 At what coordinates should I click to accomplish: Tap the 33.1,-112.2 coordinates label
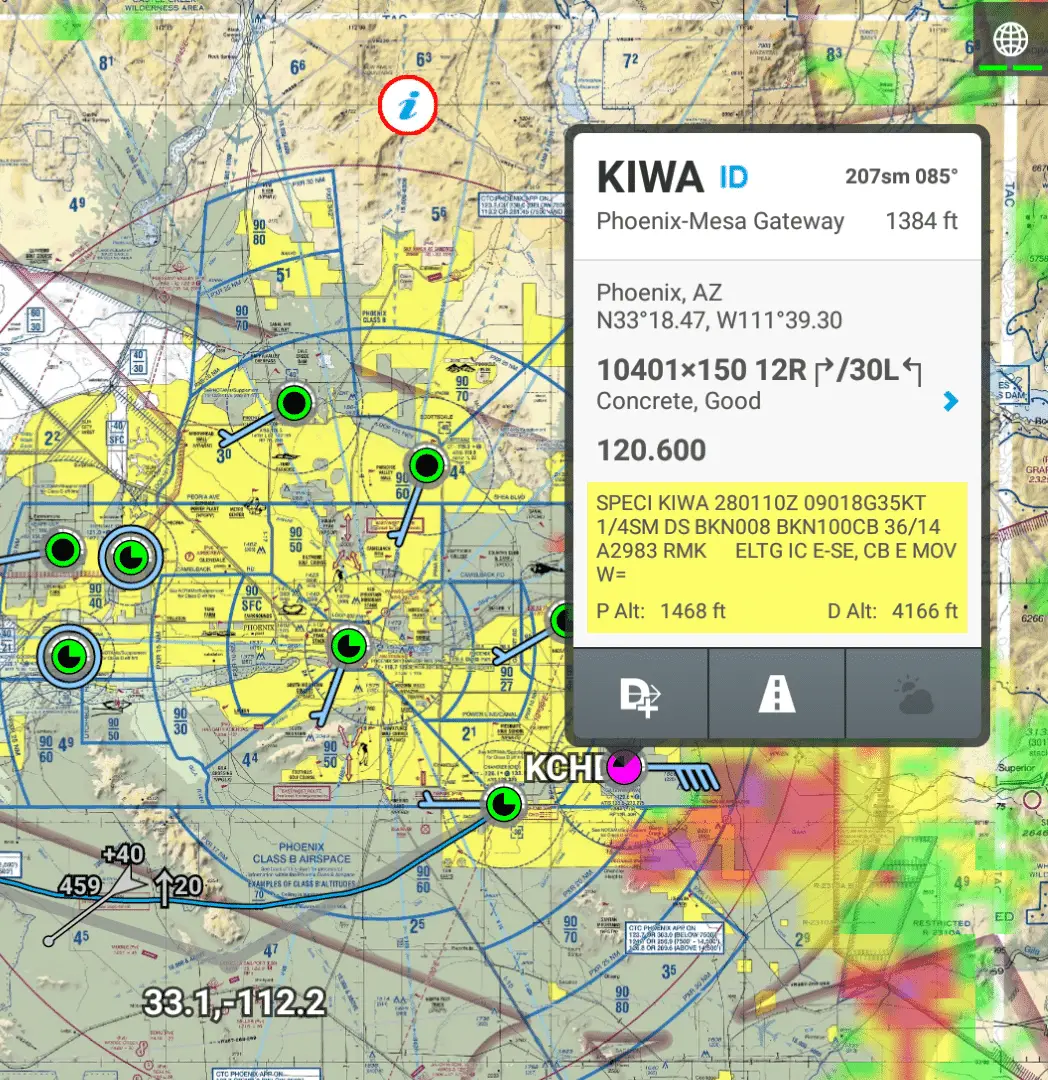click(x=234, y=1001)
